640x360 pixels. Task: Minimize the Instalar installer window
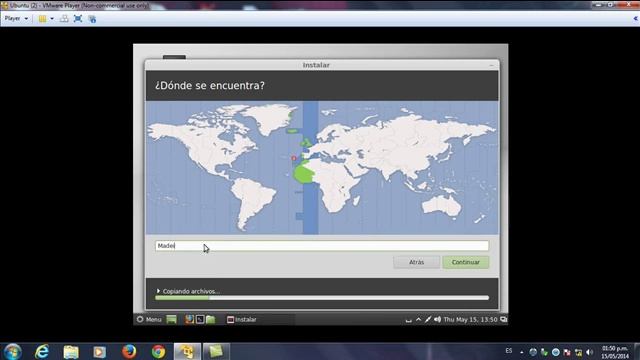(x=491, y=65)
